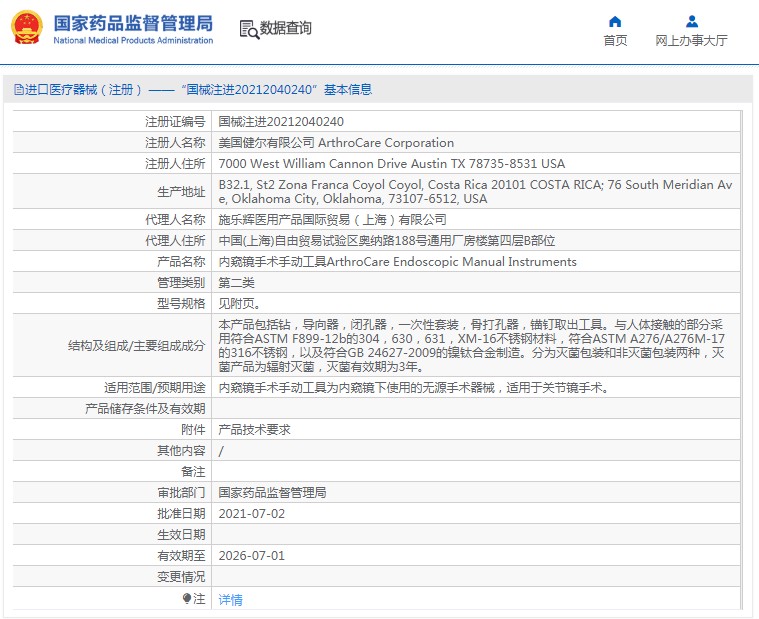Image resolution: width=759 pixels, height=619 pixels.
Task: Click production address starting with B32.1
Action: (475, 192)
